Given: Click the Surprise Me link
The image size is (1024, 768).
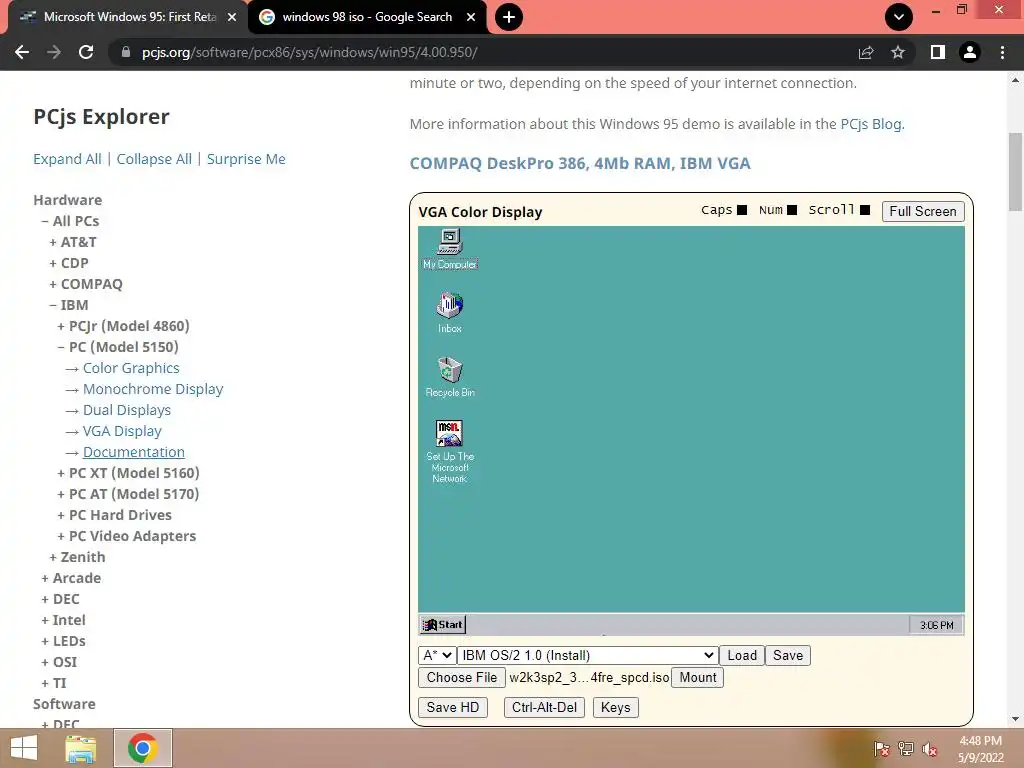Looking at the screenshot, I should click(246, 159).
